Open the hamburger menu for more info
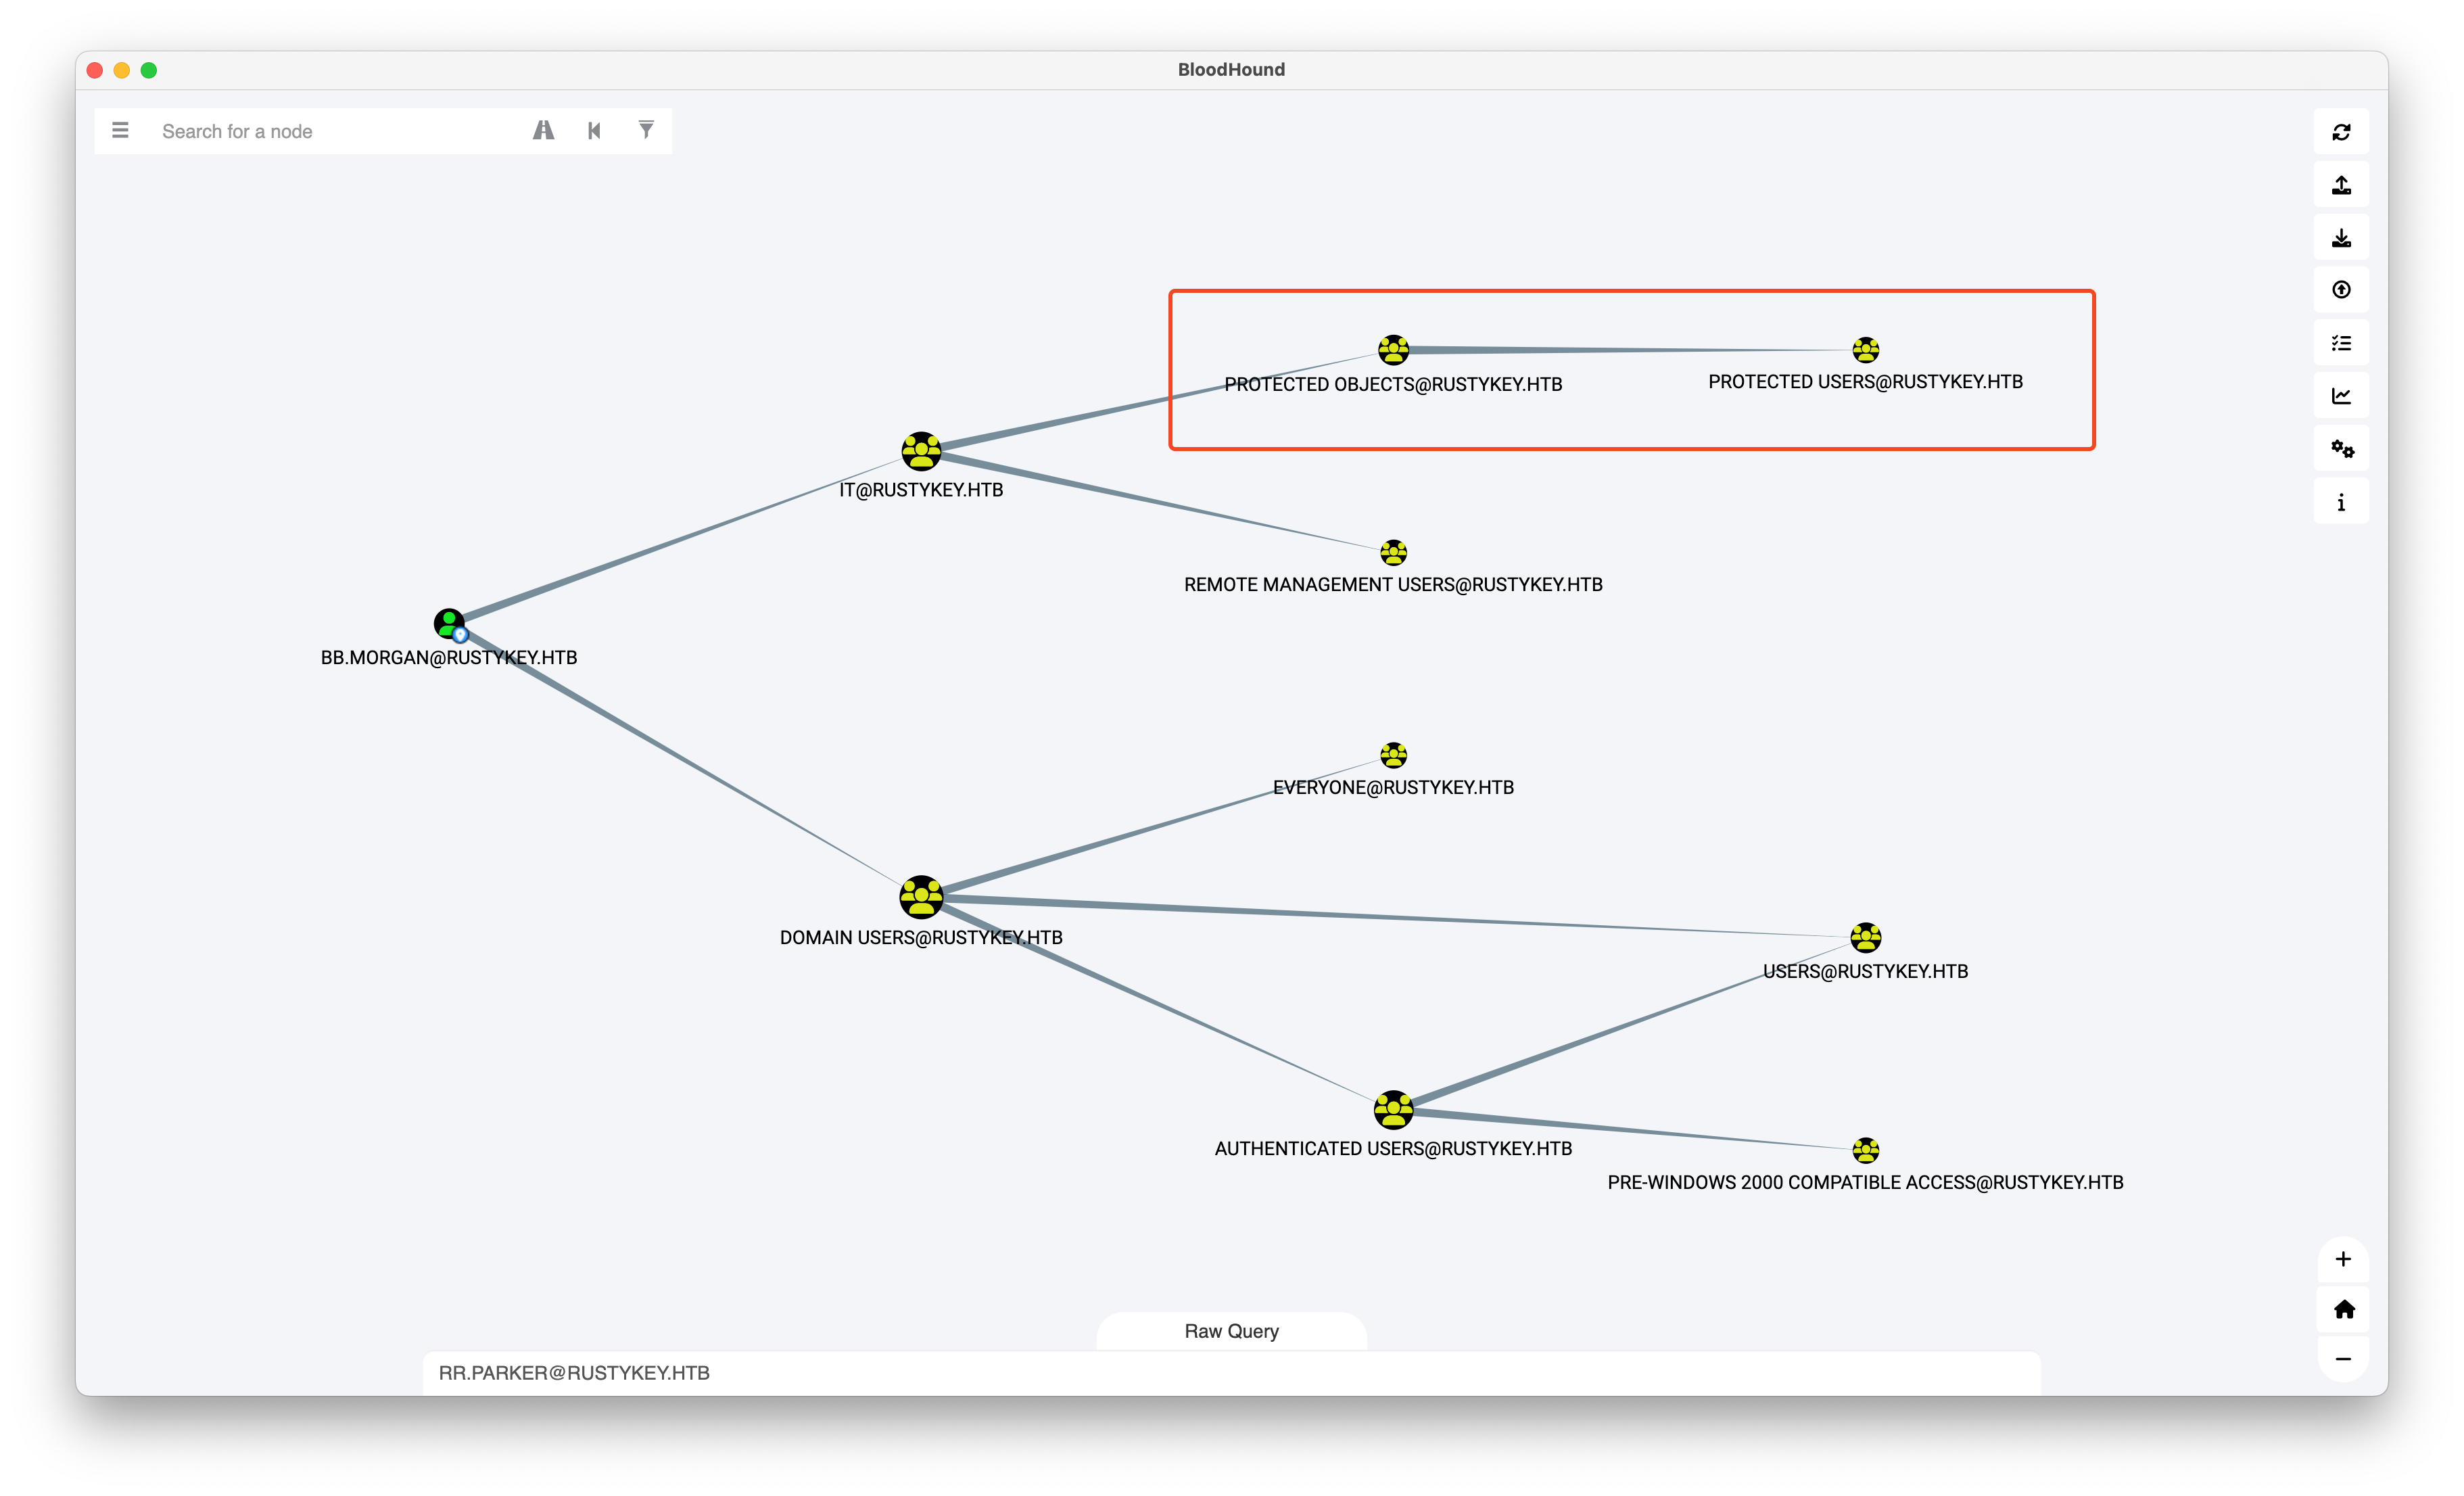The height and width of the screenshot is (1496, 2464). point(120,131)
